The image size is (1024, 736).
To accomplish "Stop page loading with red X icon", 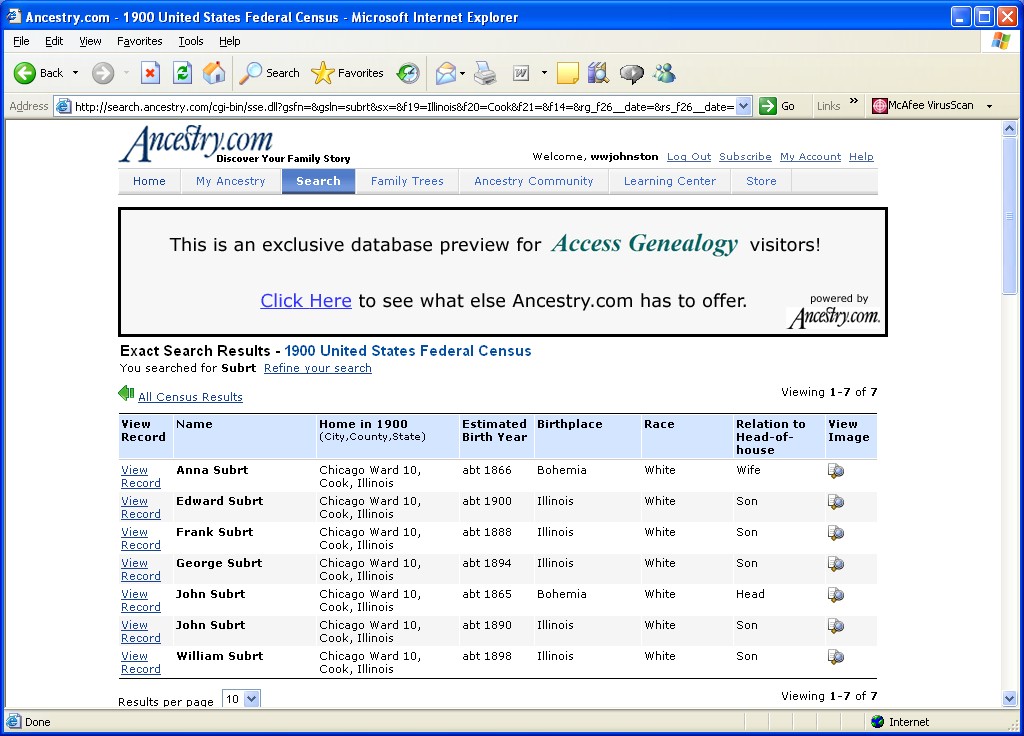I will [150, 73].
